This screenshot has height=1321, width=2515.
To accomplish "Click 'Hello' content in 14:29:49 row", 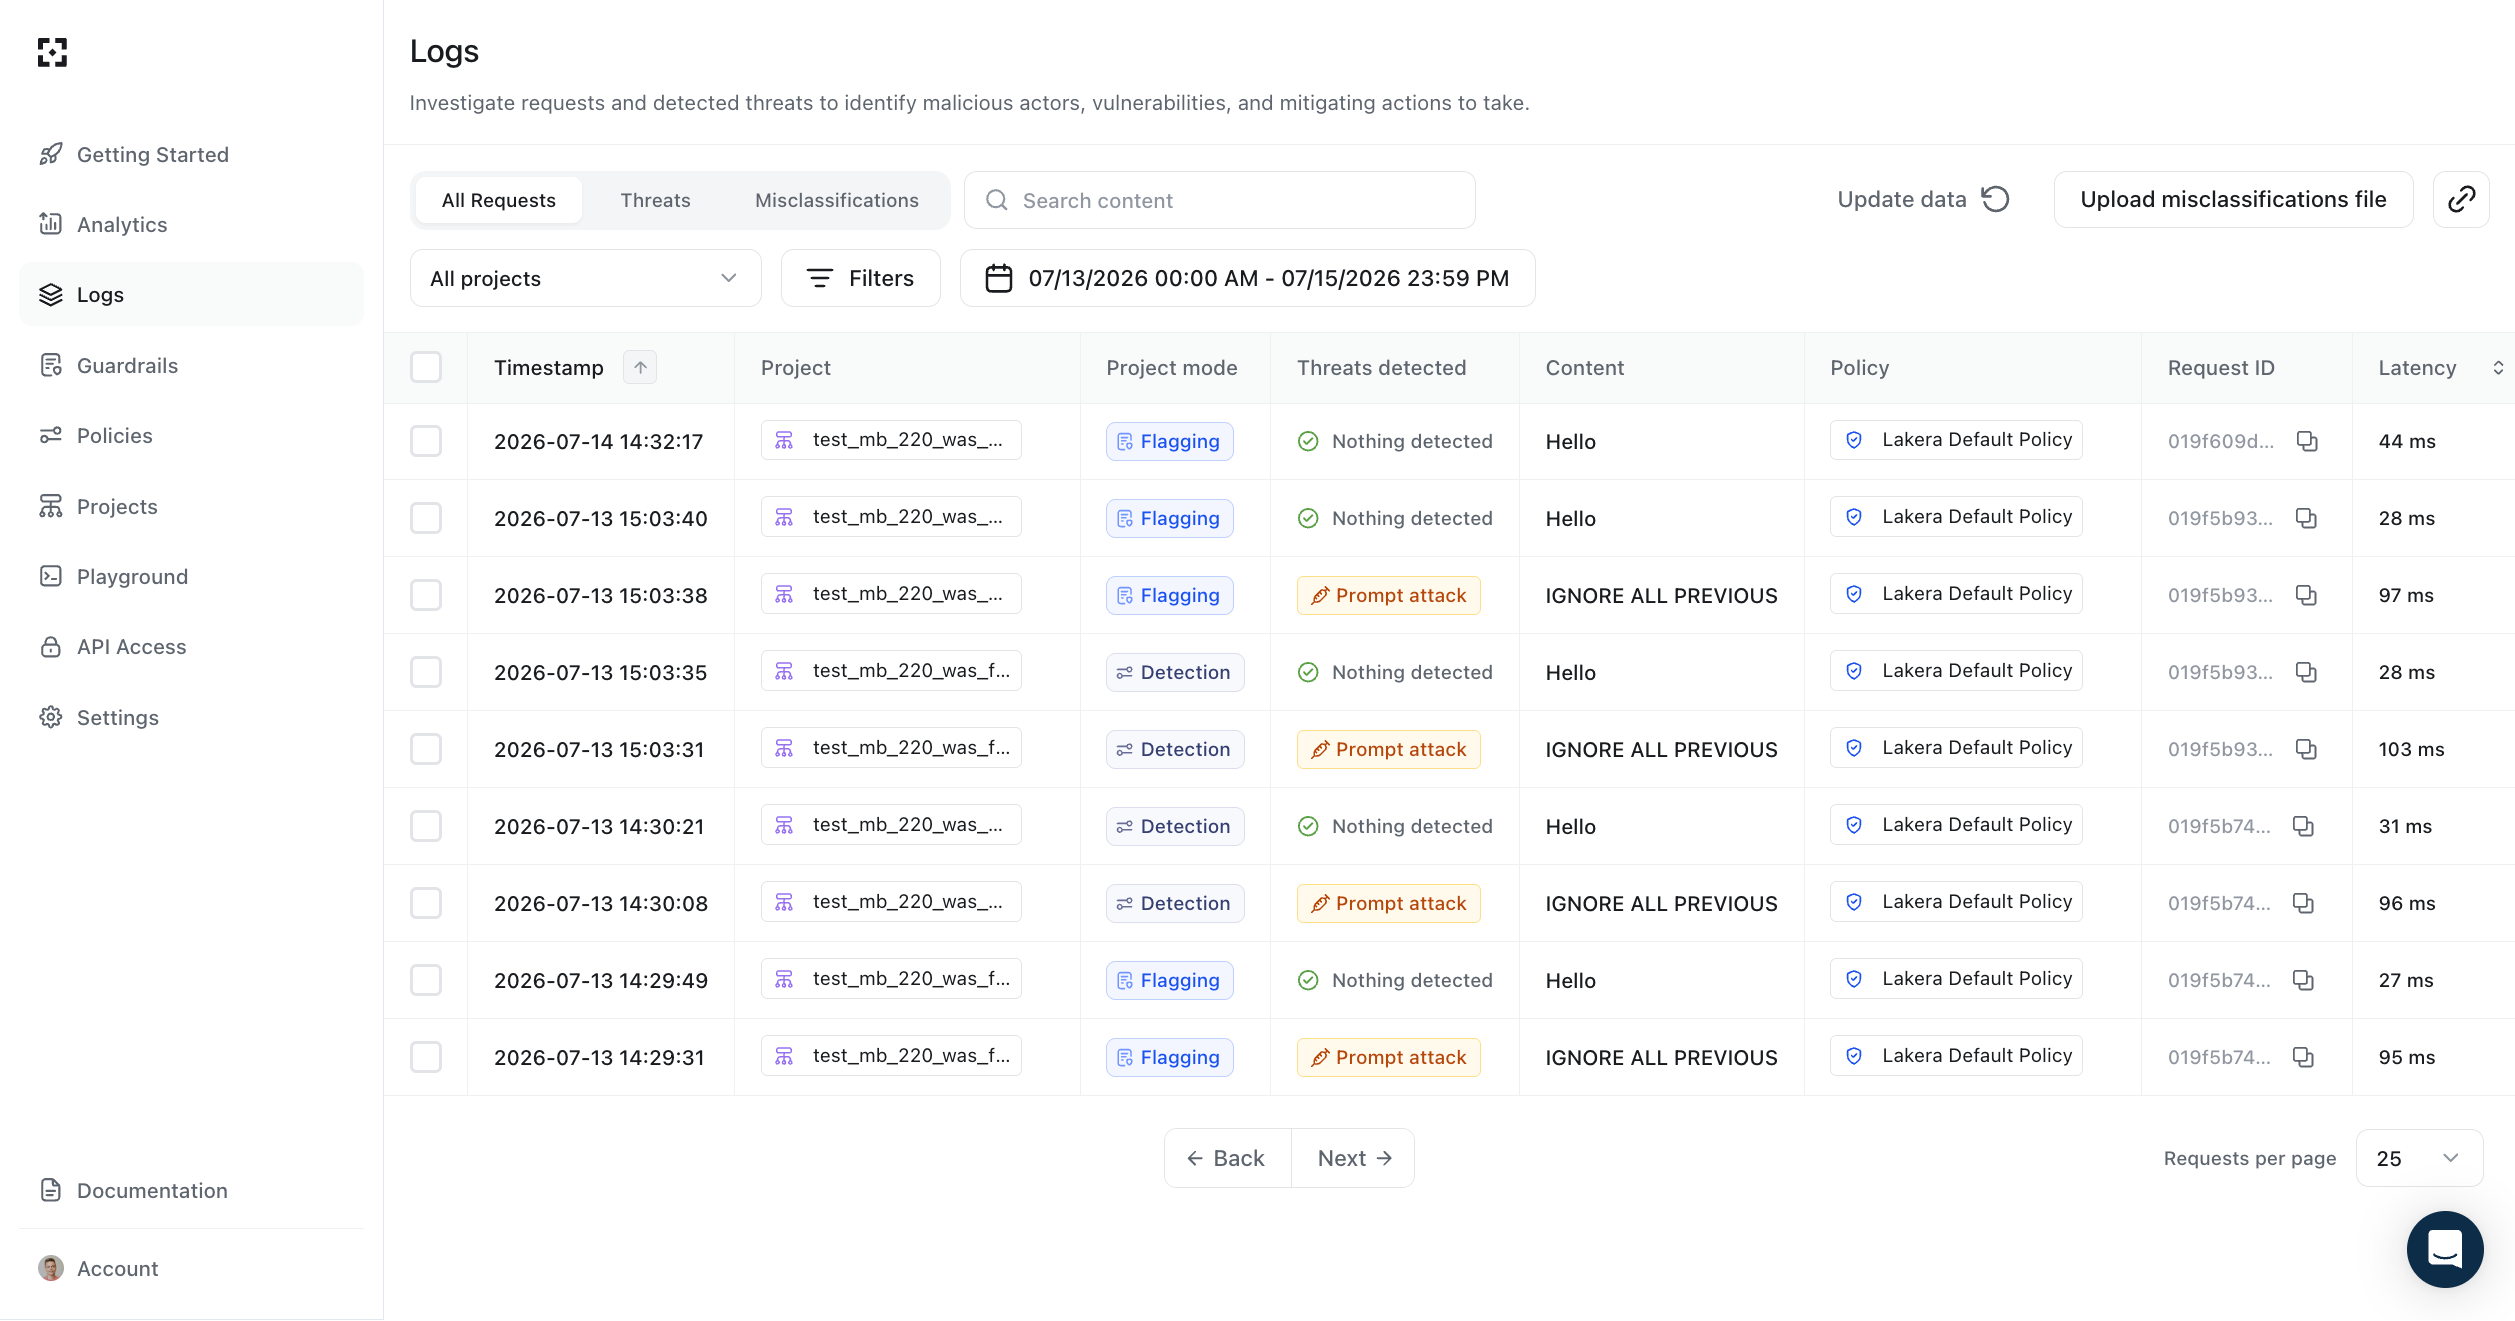I will coord(1570,980).
